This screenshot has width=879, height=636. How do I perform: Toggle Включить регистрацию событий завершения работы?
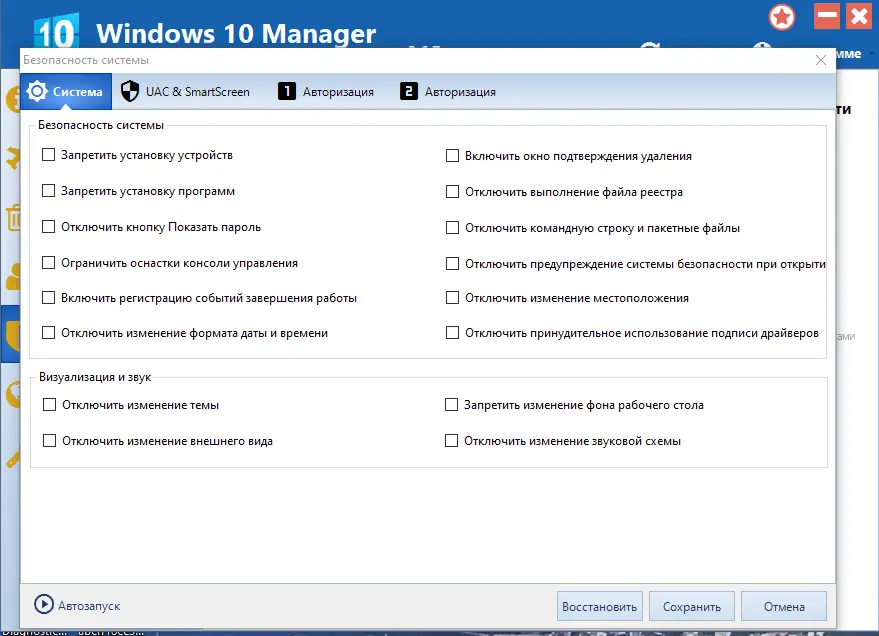[x=49, y=298]
